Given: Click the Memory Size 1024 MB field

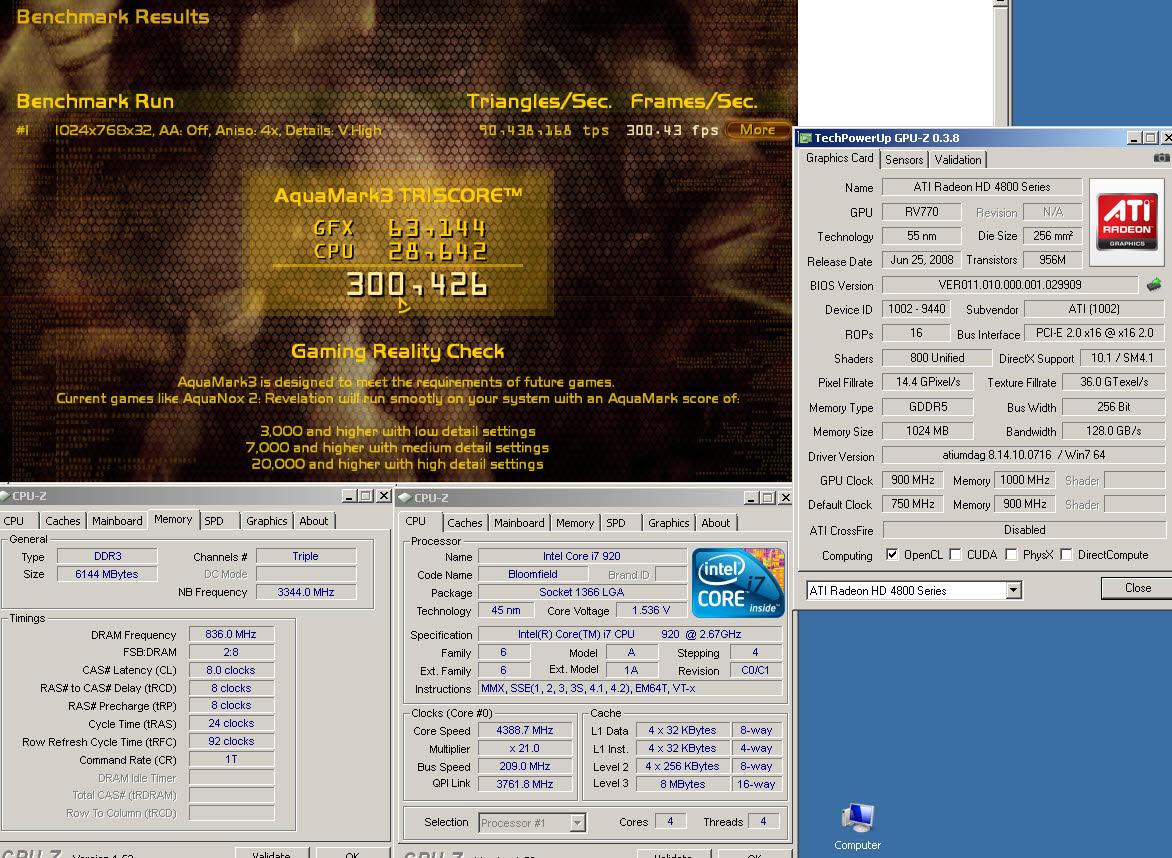Looking at the screenshot, I should pyautogui.click(x=928, y=430).
